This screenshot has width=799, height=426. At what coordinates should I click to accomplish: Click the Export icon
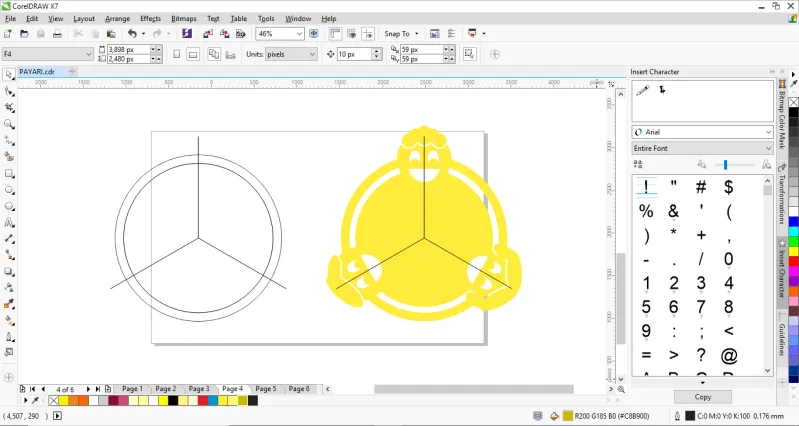(x=224, y=34)
